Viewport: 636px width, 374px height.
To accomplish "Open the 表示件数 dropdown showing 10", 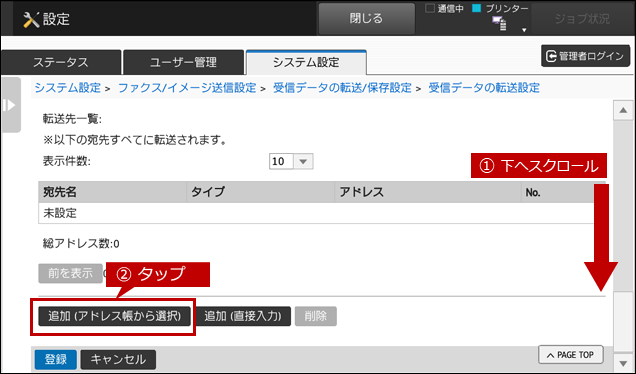I will pyautogui.click(x=291, y=161).
